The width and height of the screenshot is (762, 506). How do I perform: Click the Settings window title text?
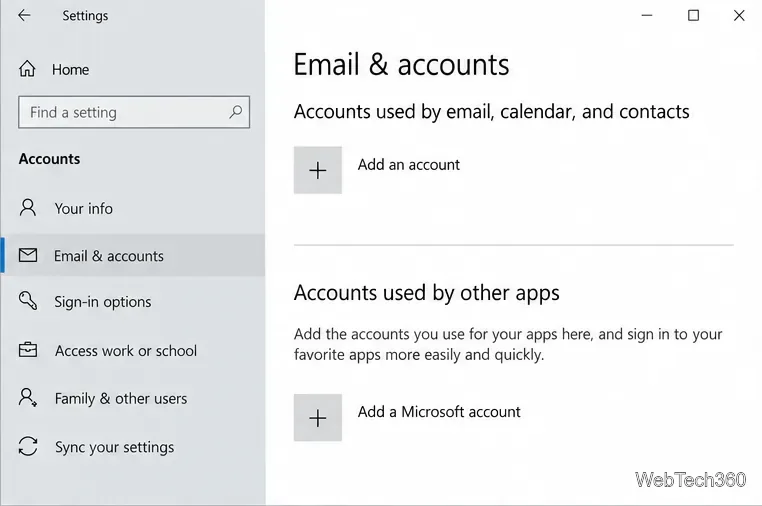[x=85, y=16]
